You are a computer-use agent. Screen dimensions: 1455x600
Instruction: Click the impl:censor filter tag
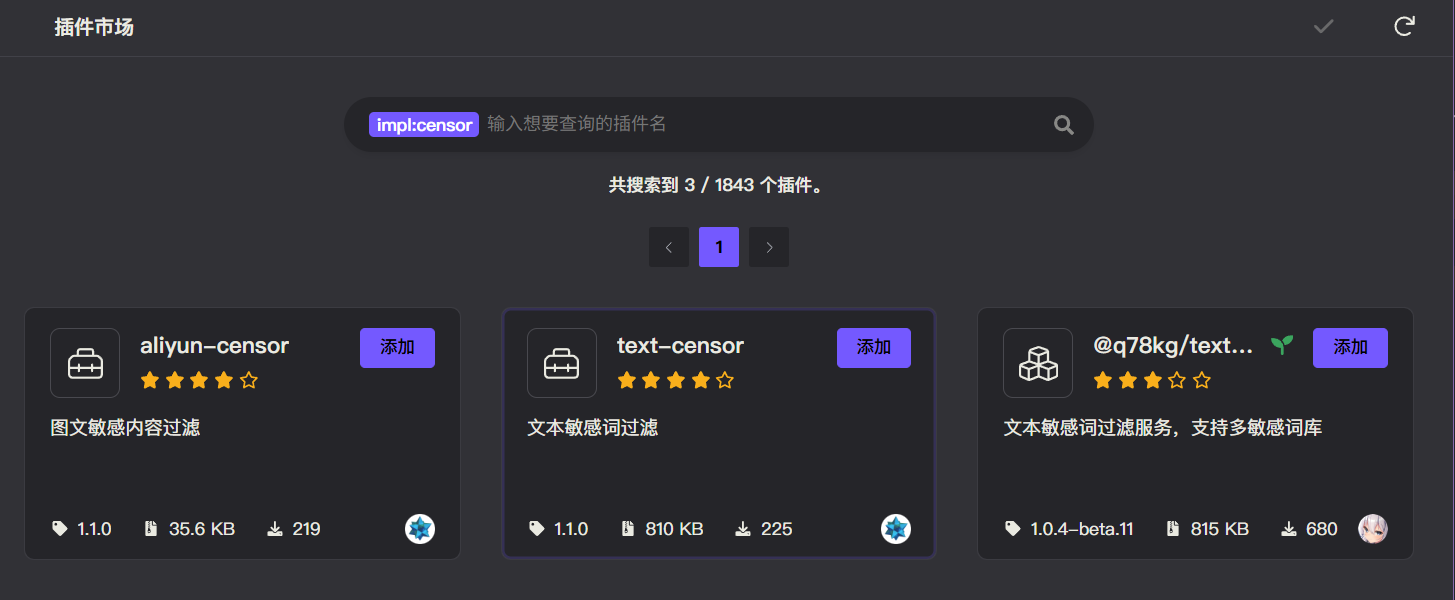click(423, 124)
